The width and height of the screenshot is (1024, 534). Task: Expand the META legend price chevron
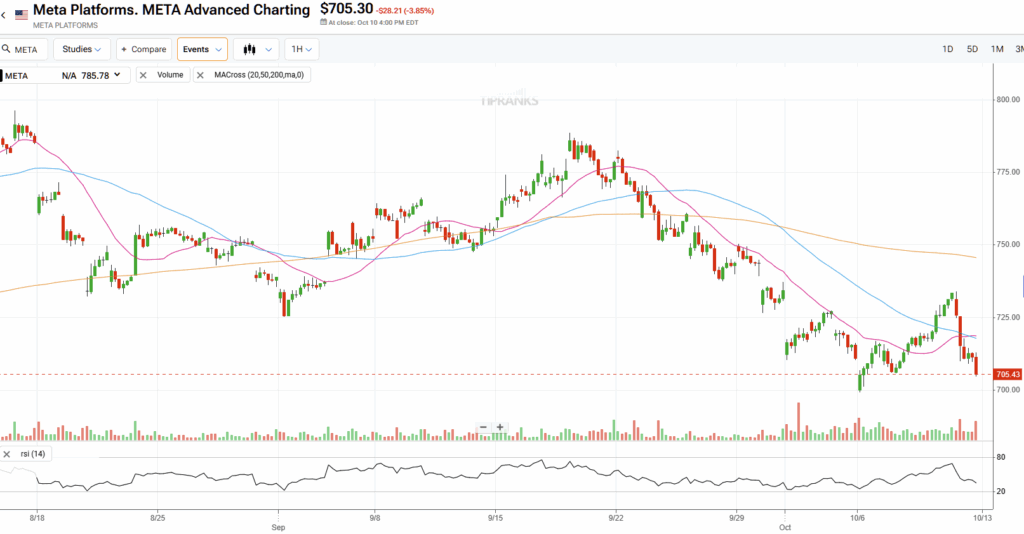(118, 75)
